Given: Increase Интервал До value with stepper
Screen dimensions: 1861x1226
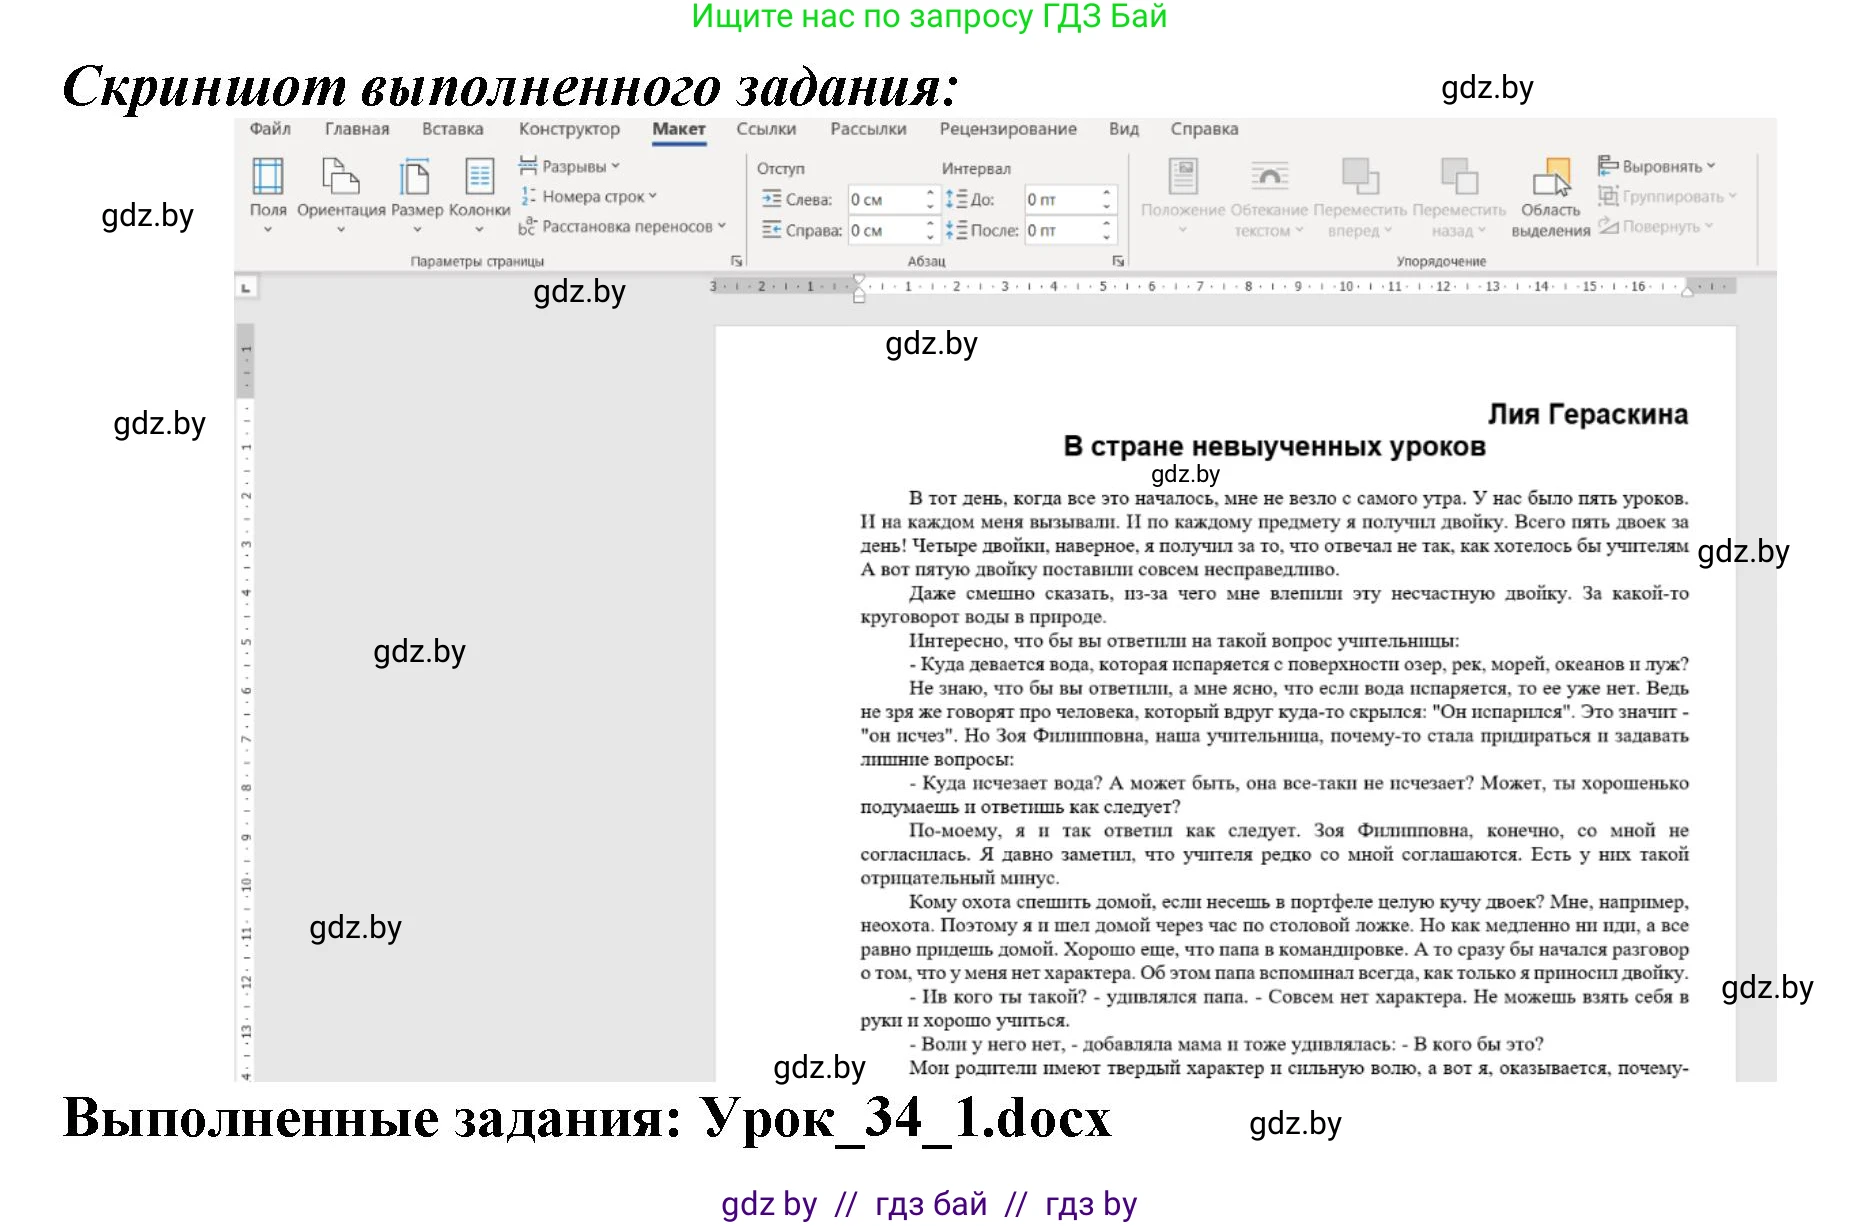Looking at the screenshot, I should (1106, 192).
